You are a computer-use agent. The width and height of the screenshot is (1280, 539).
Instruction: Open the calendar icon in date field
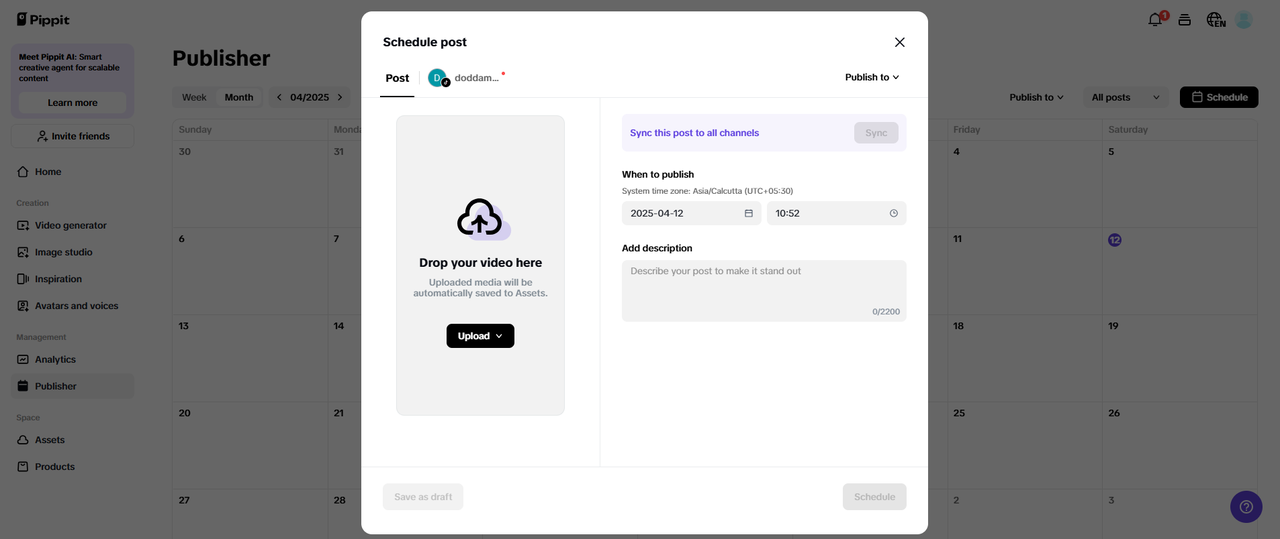[748, 213]
